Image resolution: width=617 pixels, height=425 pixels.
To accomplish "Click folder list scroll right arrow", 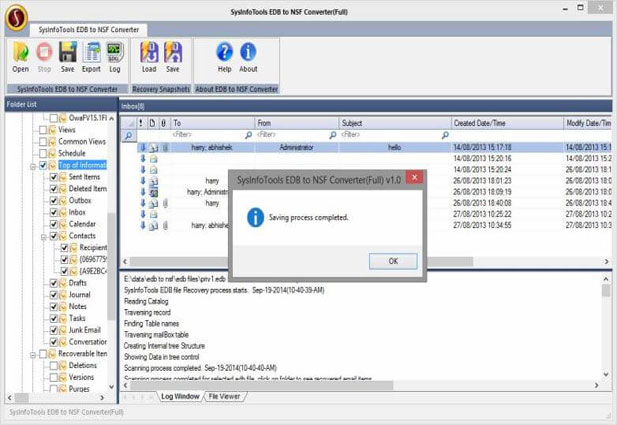I will tap(102, 398).
